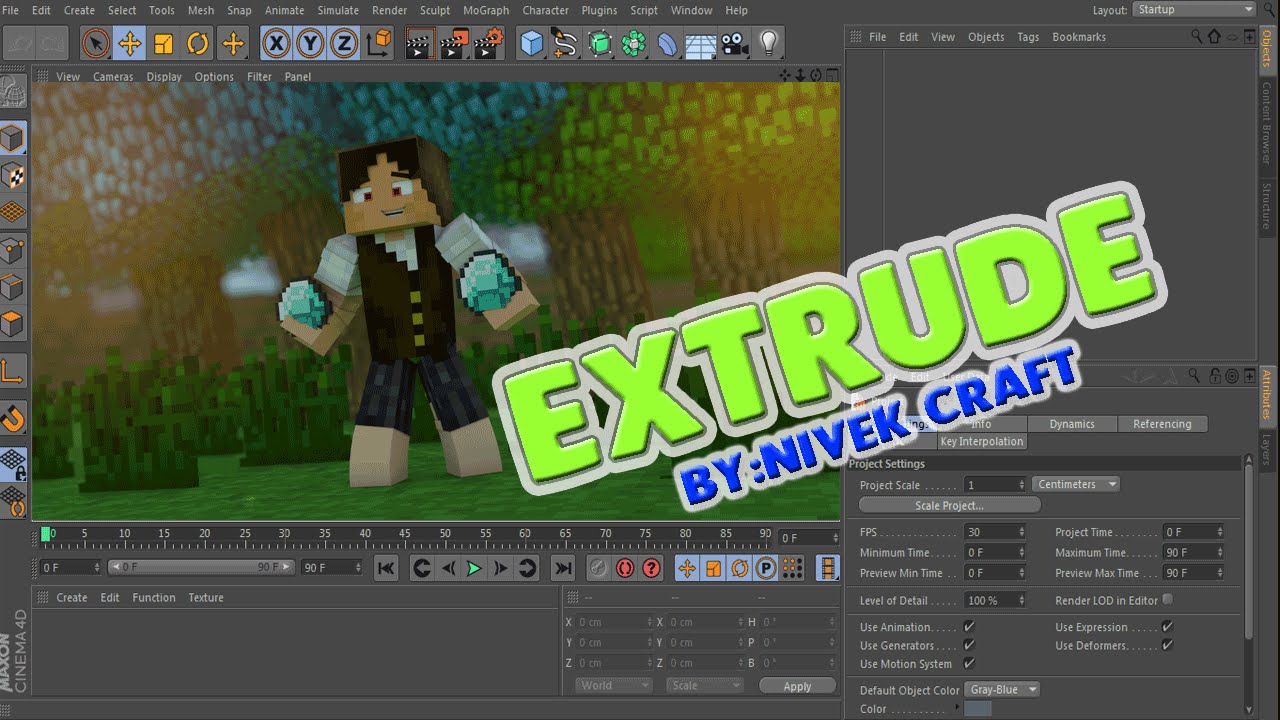Open the Gray-Blue default color dropdown
Viewport: 1280px width, 720px height.
point(1002,689)
